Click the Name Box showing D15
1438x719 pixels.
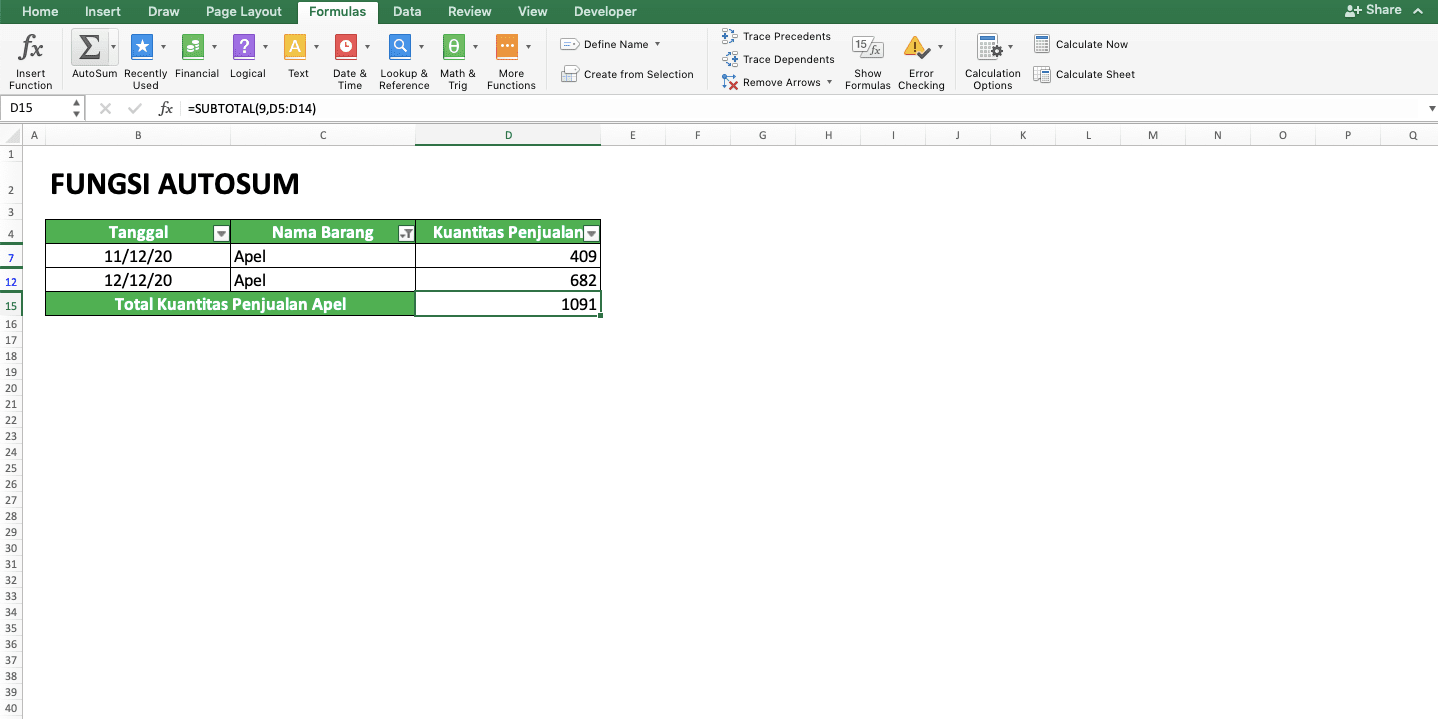tap(38, 108)
